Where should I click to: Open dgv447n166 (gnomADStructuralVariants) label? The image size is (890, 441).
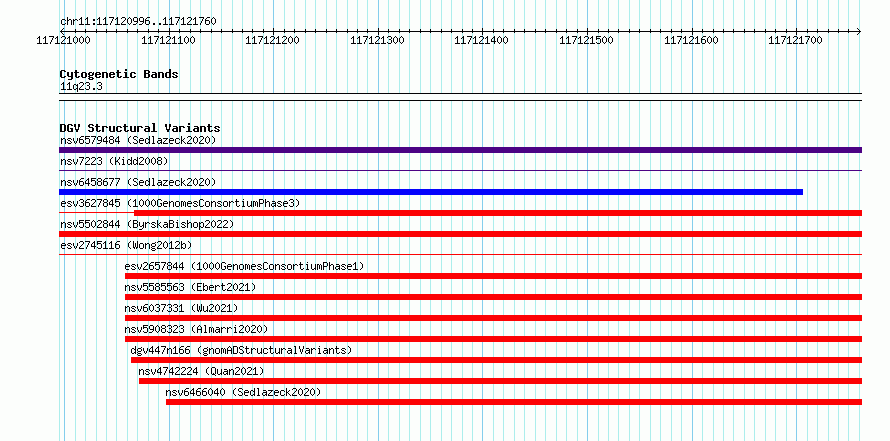click(x=241, y=350)
